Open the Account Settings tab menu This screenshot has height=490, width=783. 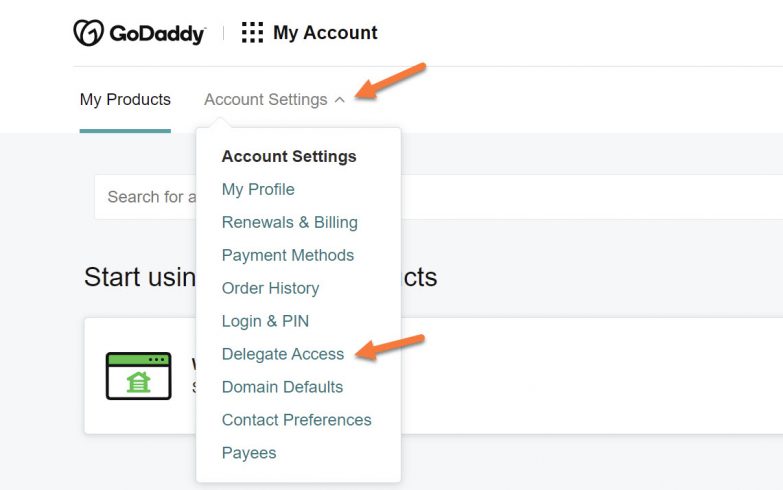(x=266, y=100)
